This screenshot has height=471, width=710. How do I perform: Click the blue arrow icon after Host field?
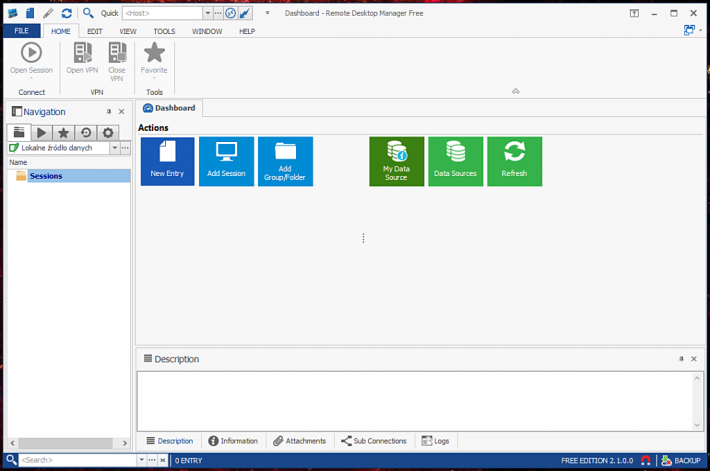point(245,13)
